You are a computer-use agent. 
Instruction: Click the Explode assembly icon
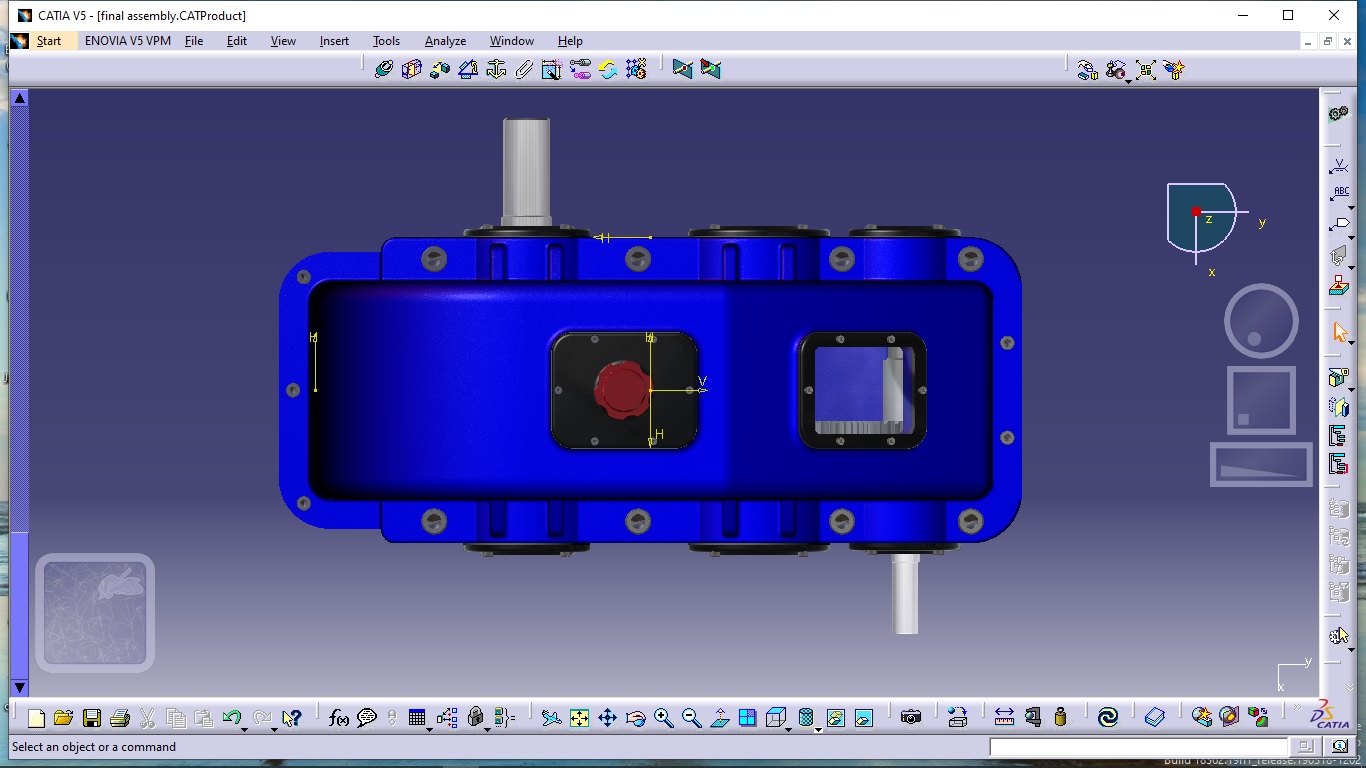click(x=1146, y=69)
